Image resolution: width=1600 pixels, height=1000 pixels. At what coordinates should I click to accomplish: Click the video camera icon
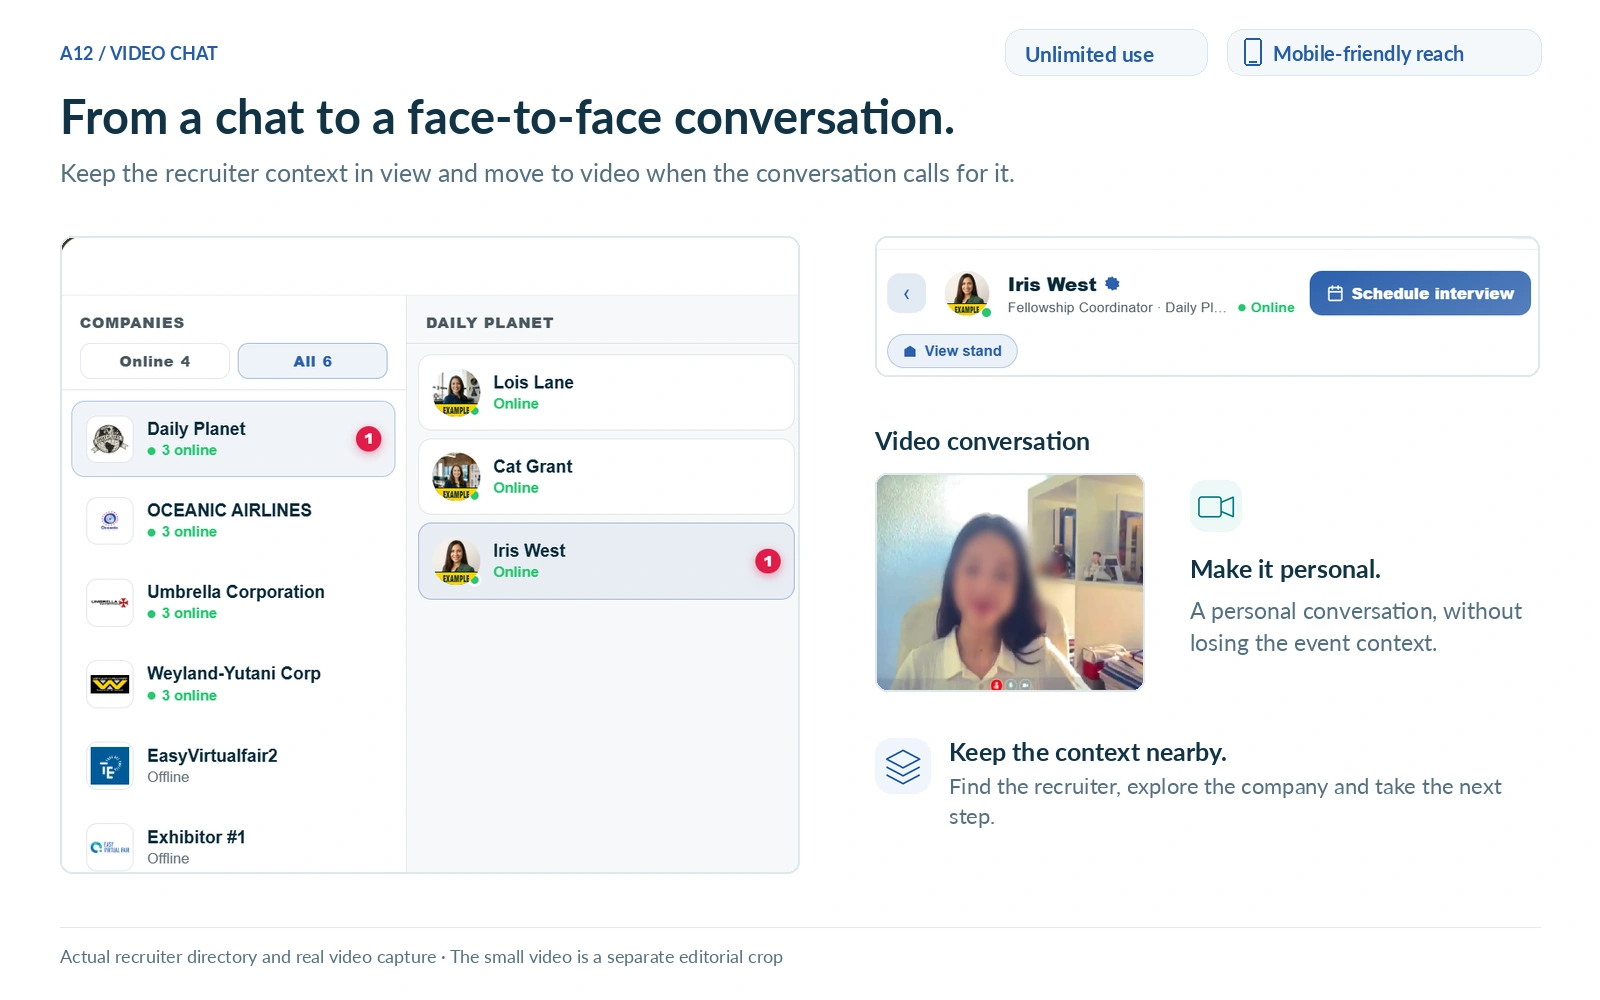pos(1216,507)
